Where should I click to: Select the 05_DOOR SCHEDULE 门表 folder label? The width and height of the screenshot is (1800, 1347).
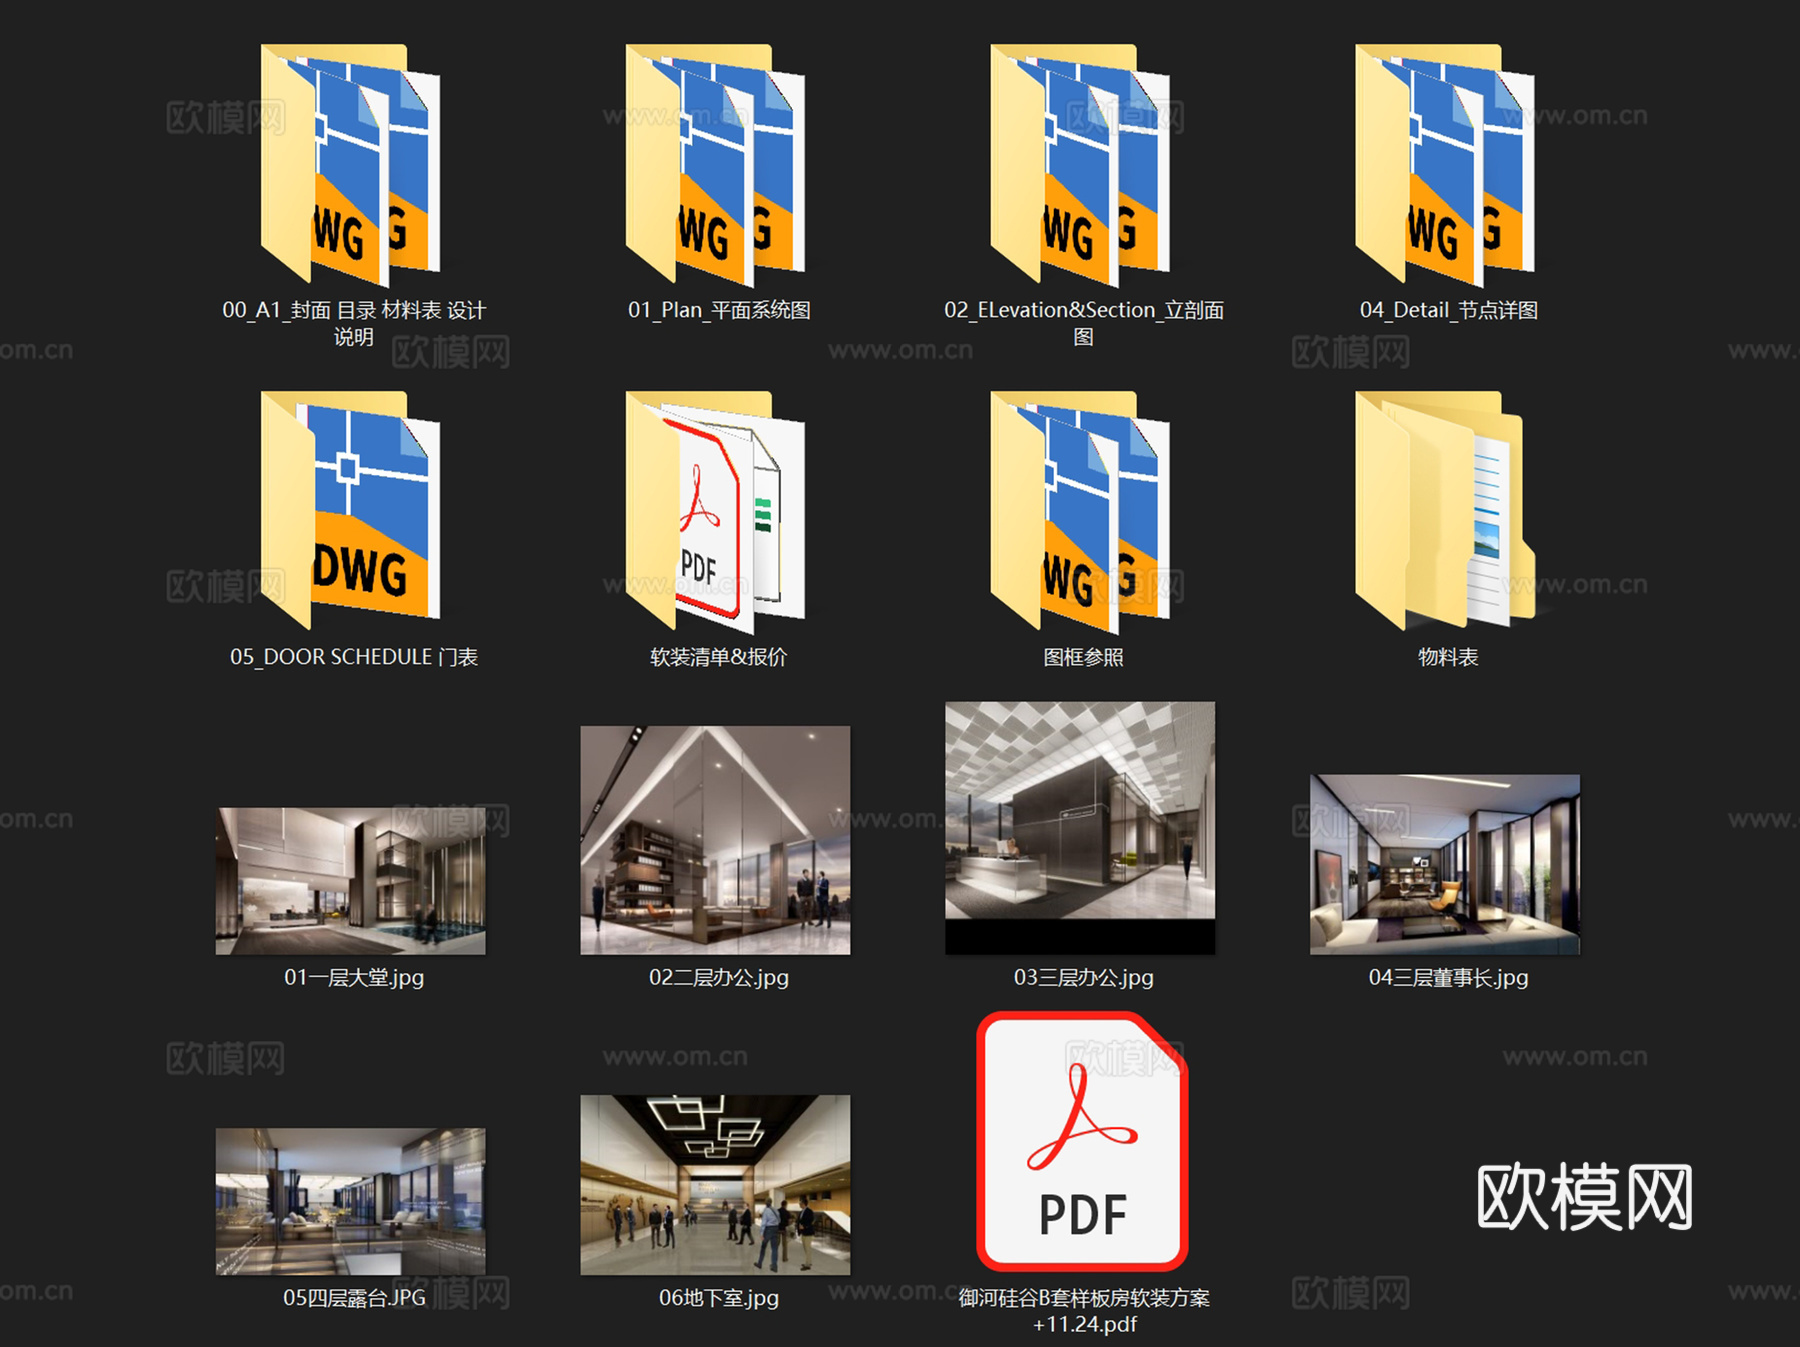pos(355,657)
